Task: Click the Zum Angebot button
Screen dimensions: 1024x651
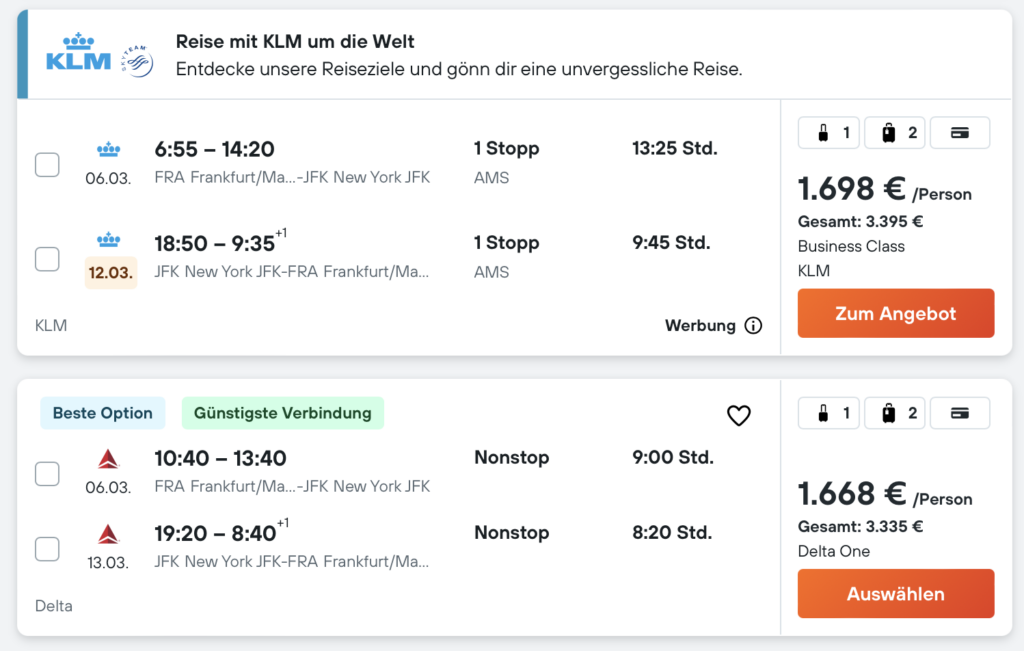Action: coord(895,313)
